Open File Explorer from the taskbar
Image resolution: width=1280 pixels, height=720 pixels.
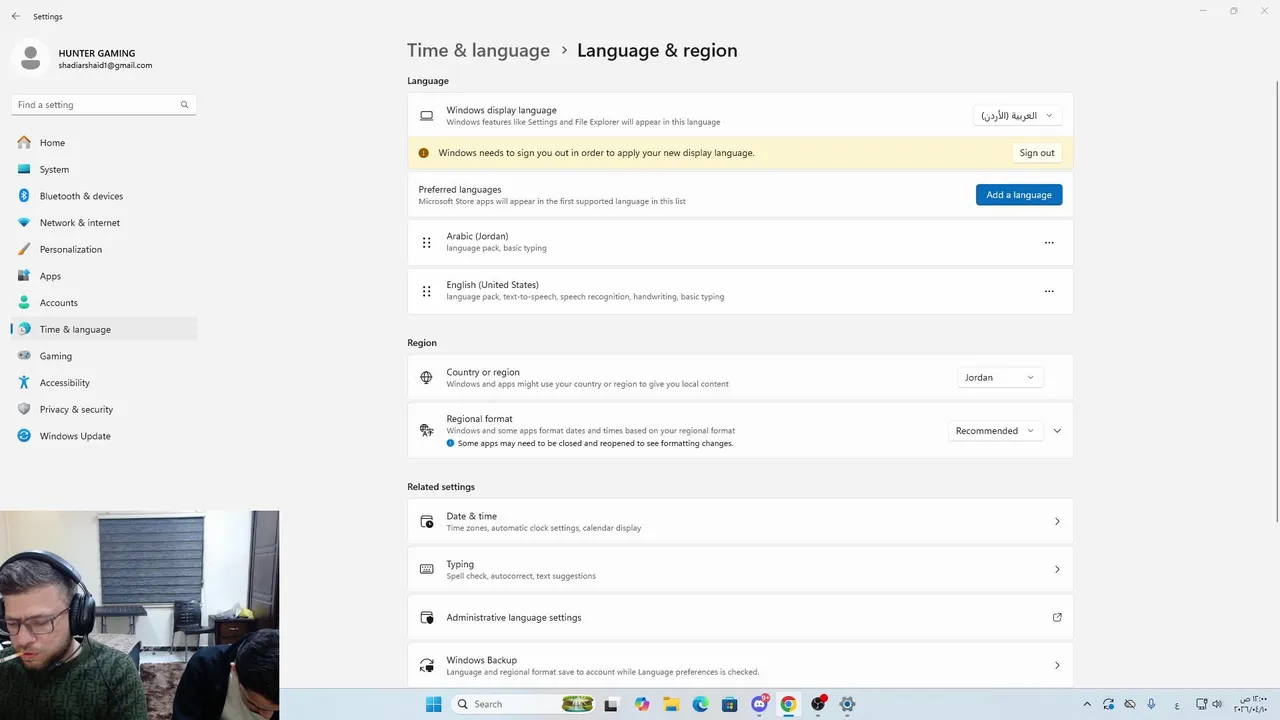pyautogui.click(x=671, y=704)
